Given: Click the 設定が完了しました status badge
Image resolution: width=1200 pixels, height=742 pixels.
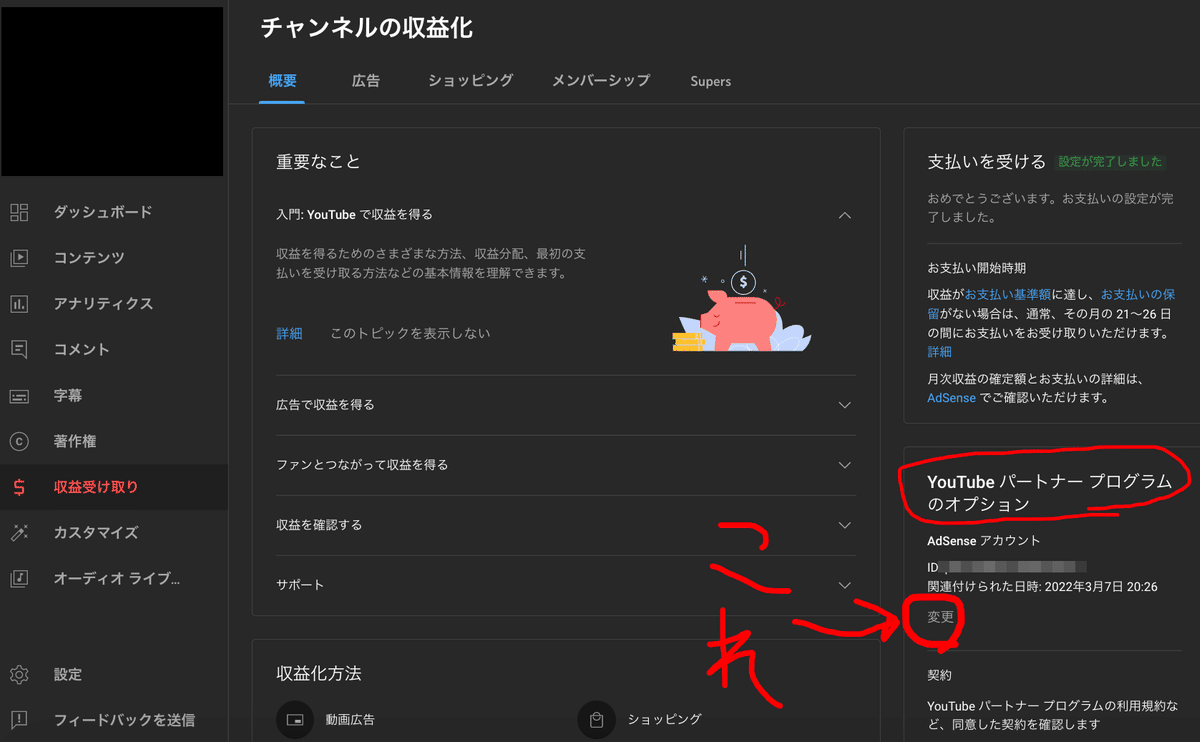Looking at the screenshot, I should [x=1111, y=162].
